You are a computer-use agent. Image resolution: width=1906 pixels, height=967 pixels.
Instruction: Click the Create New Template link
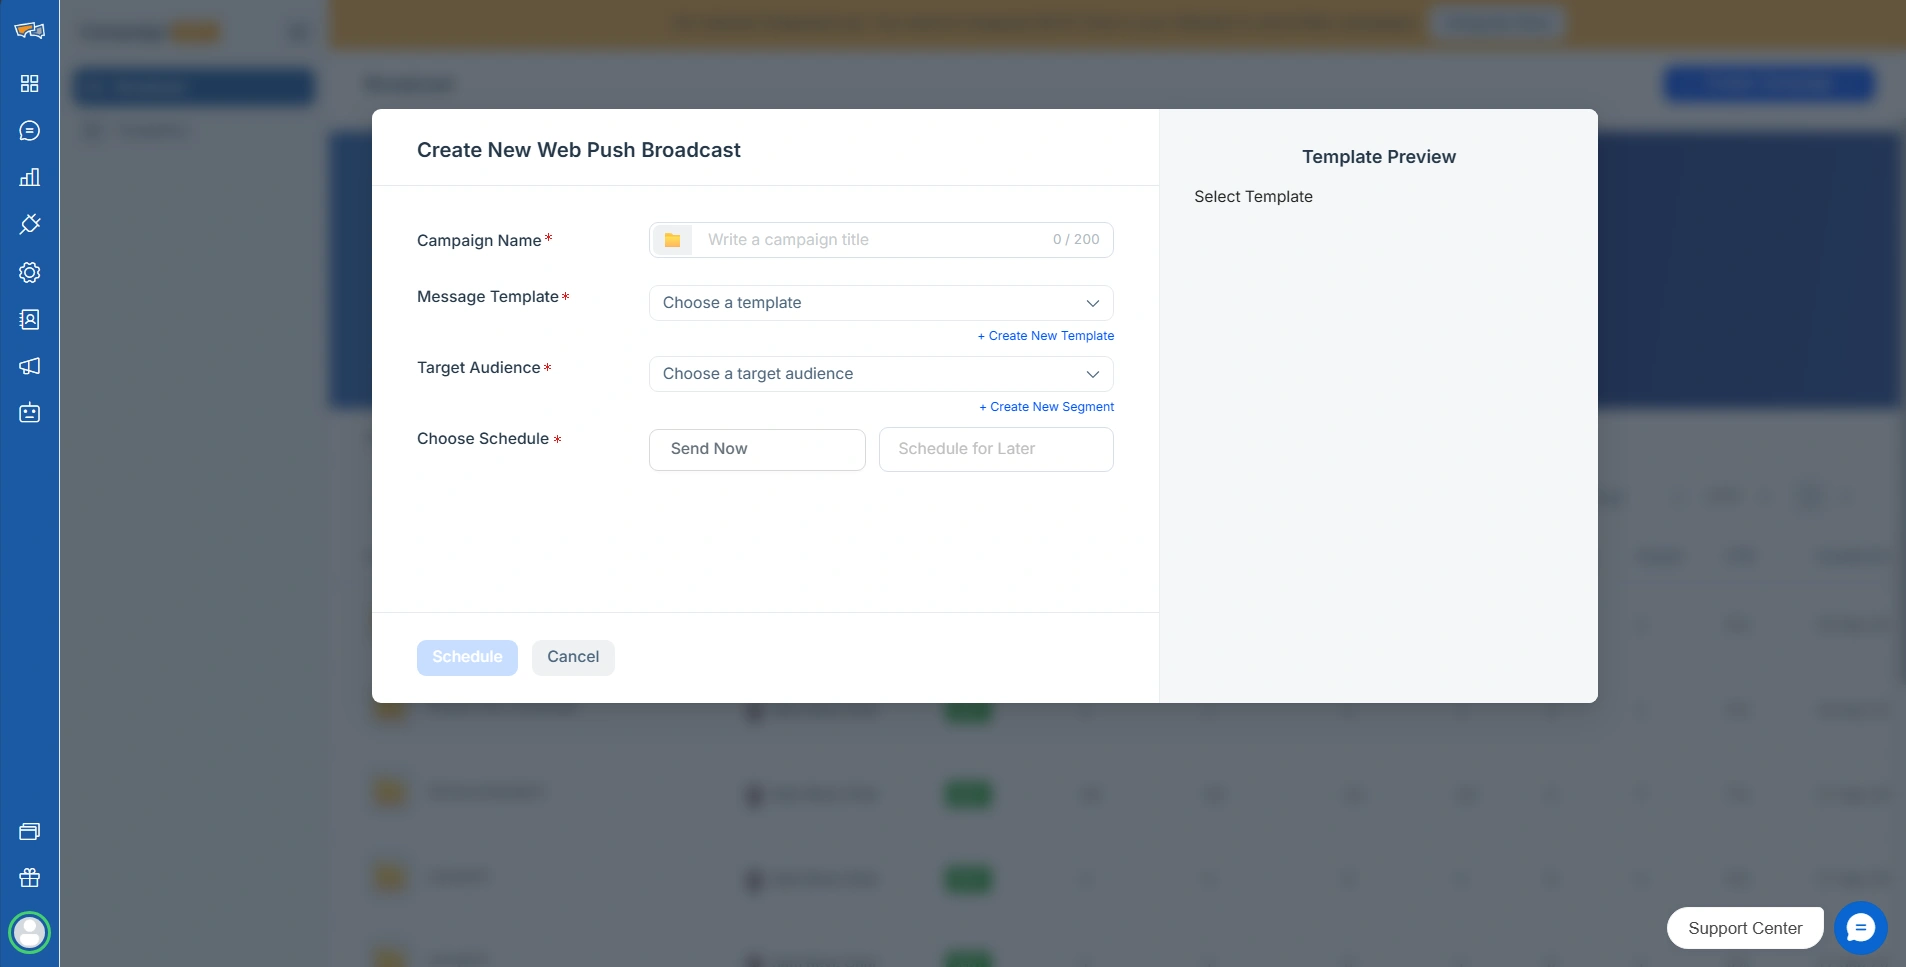click(x=1046, y=336)
